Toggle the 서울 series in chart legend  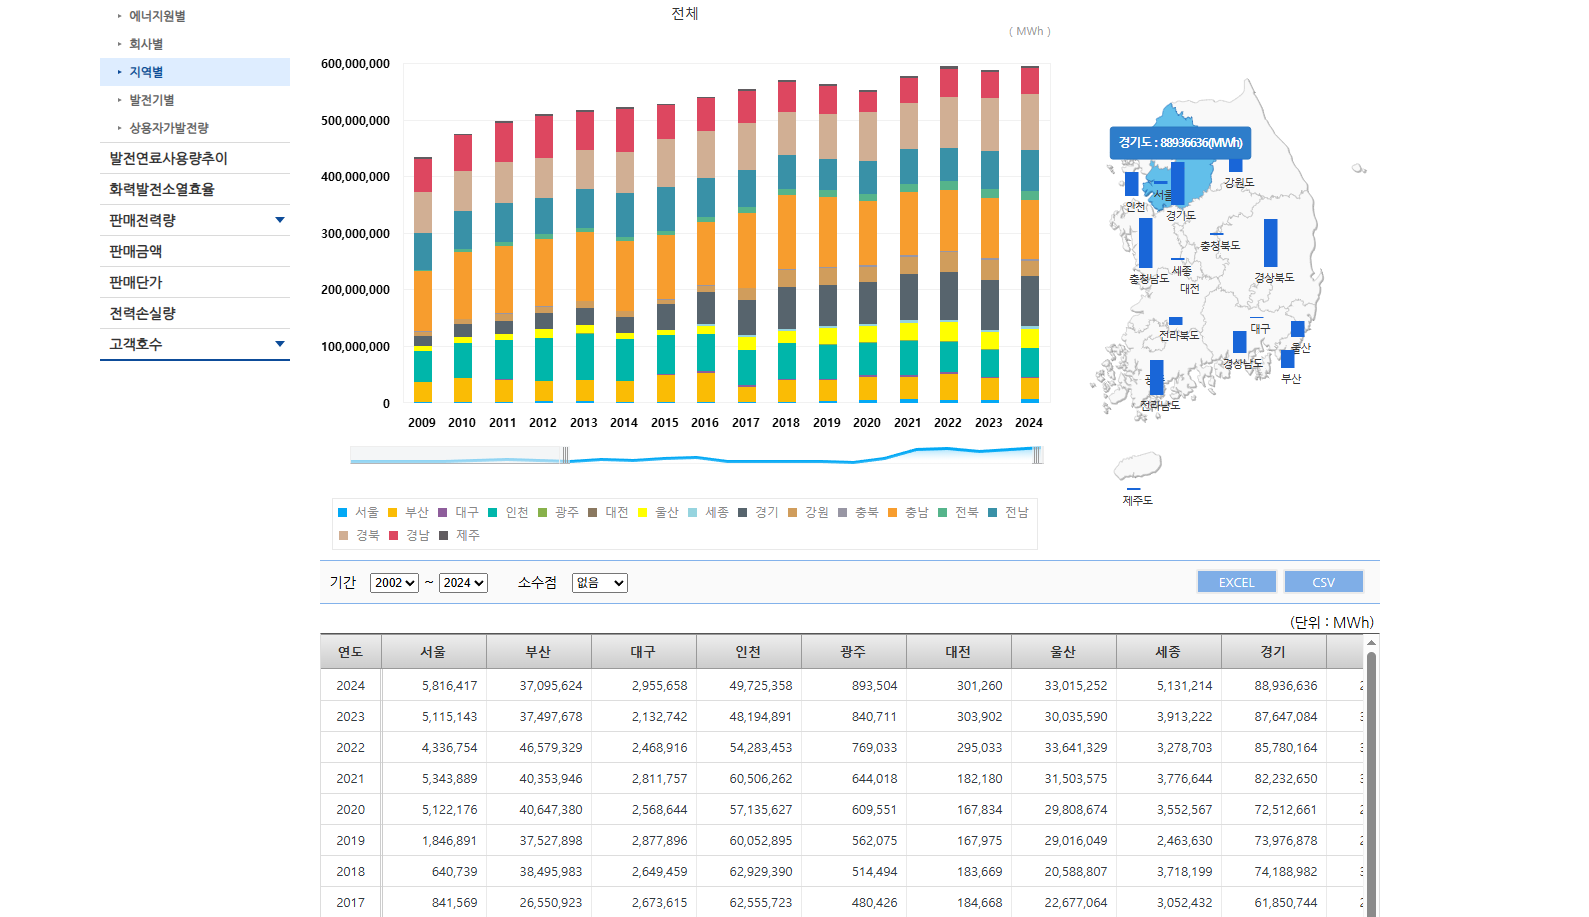358,512
